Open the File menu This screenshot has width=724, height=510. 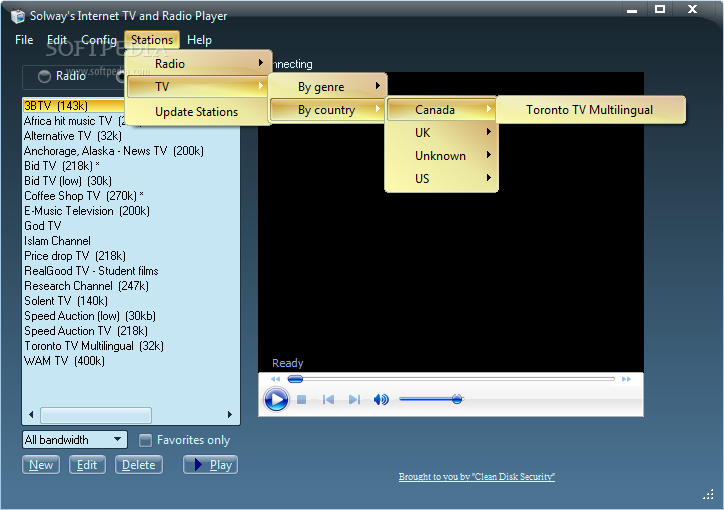pos(24,40)
